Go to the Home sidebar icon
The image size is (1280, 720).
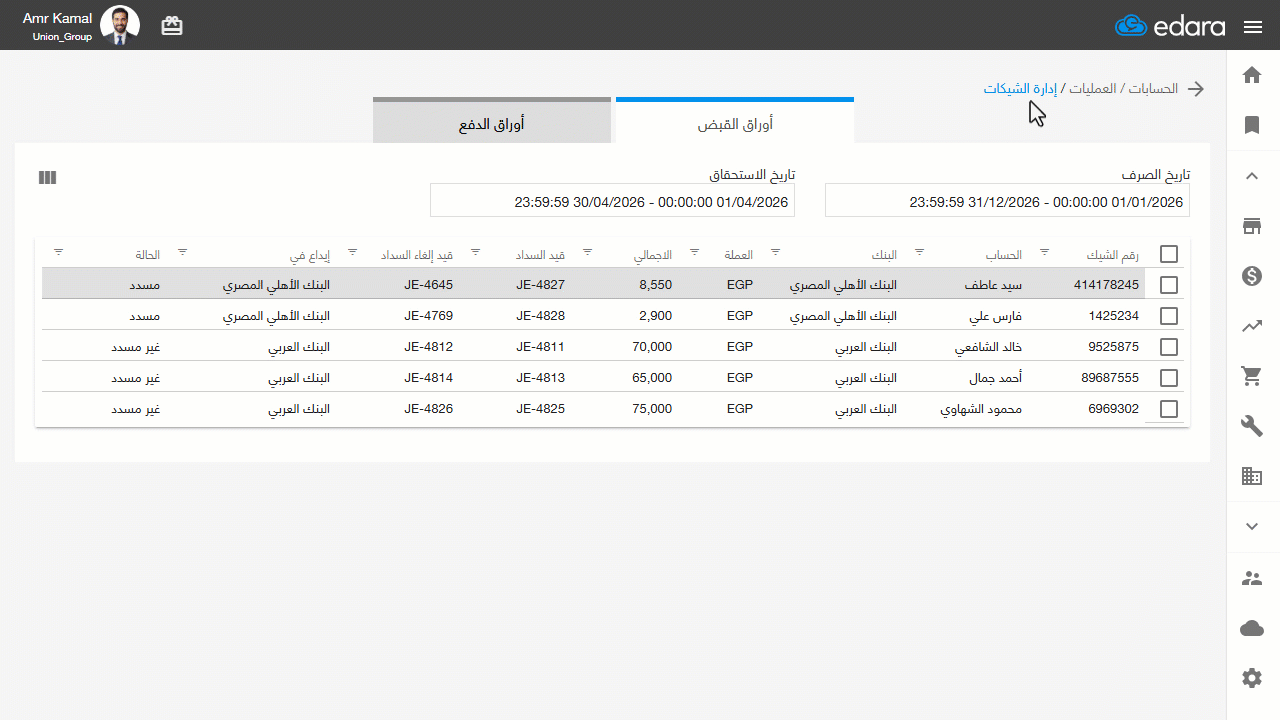coord(1251,75)
